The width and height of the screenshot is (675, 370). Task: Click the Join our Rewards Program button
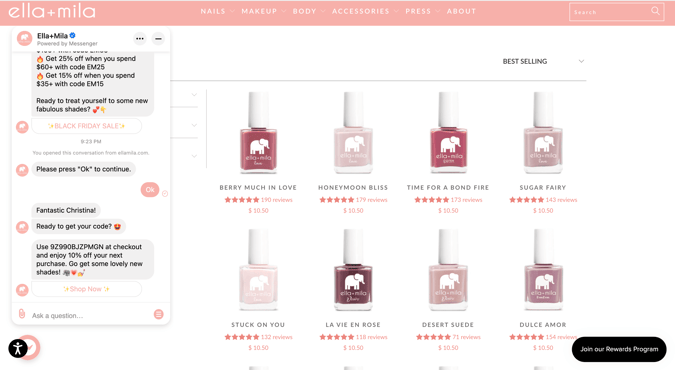pos(619,349)
